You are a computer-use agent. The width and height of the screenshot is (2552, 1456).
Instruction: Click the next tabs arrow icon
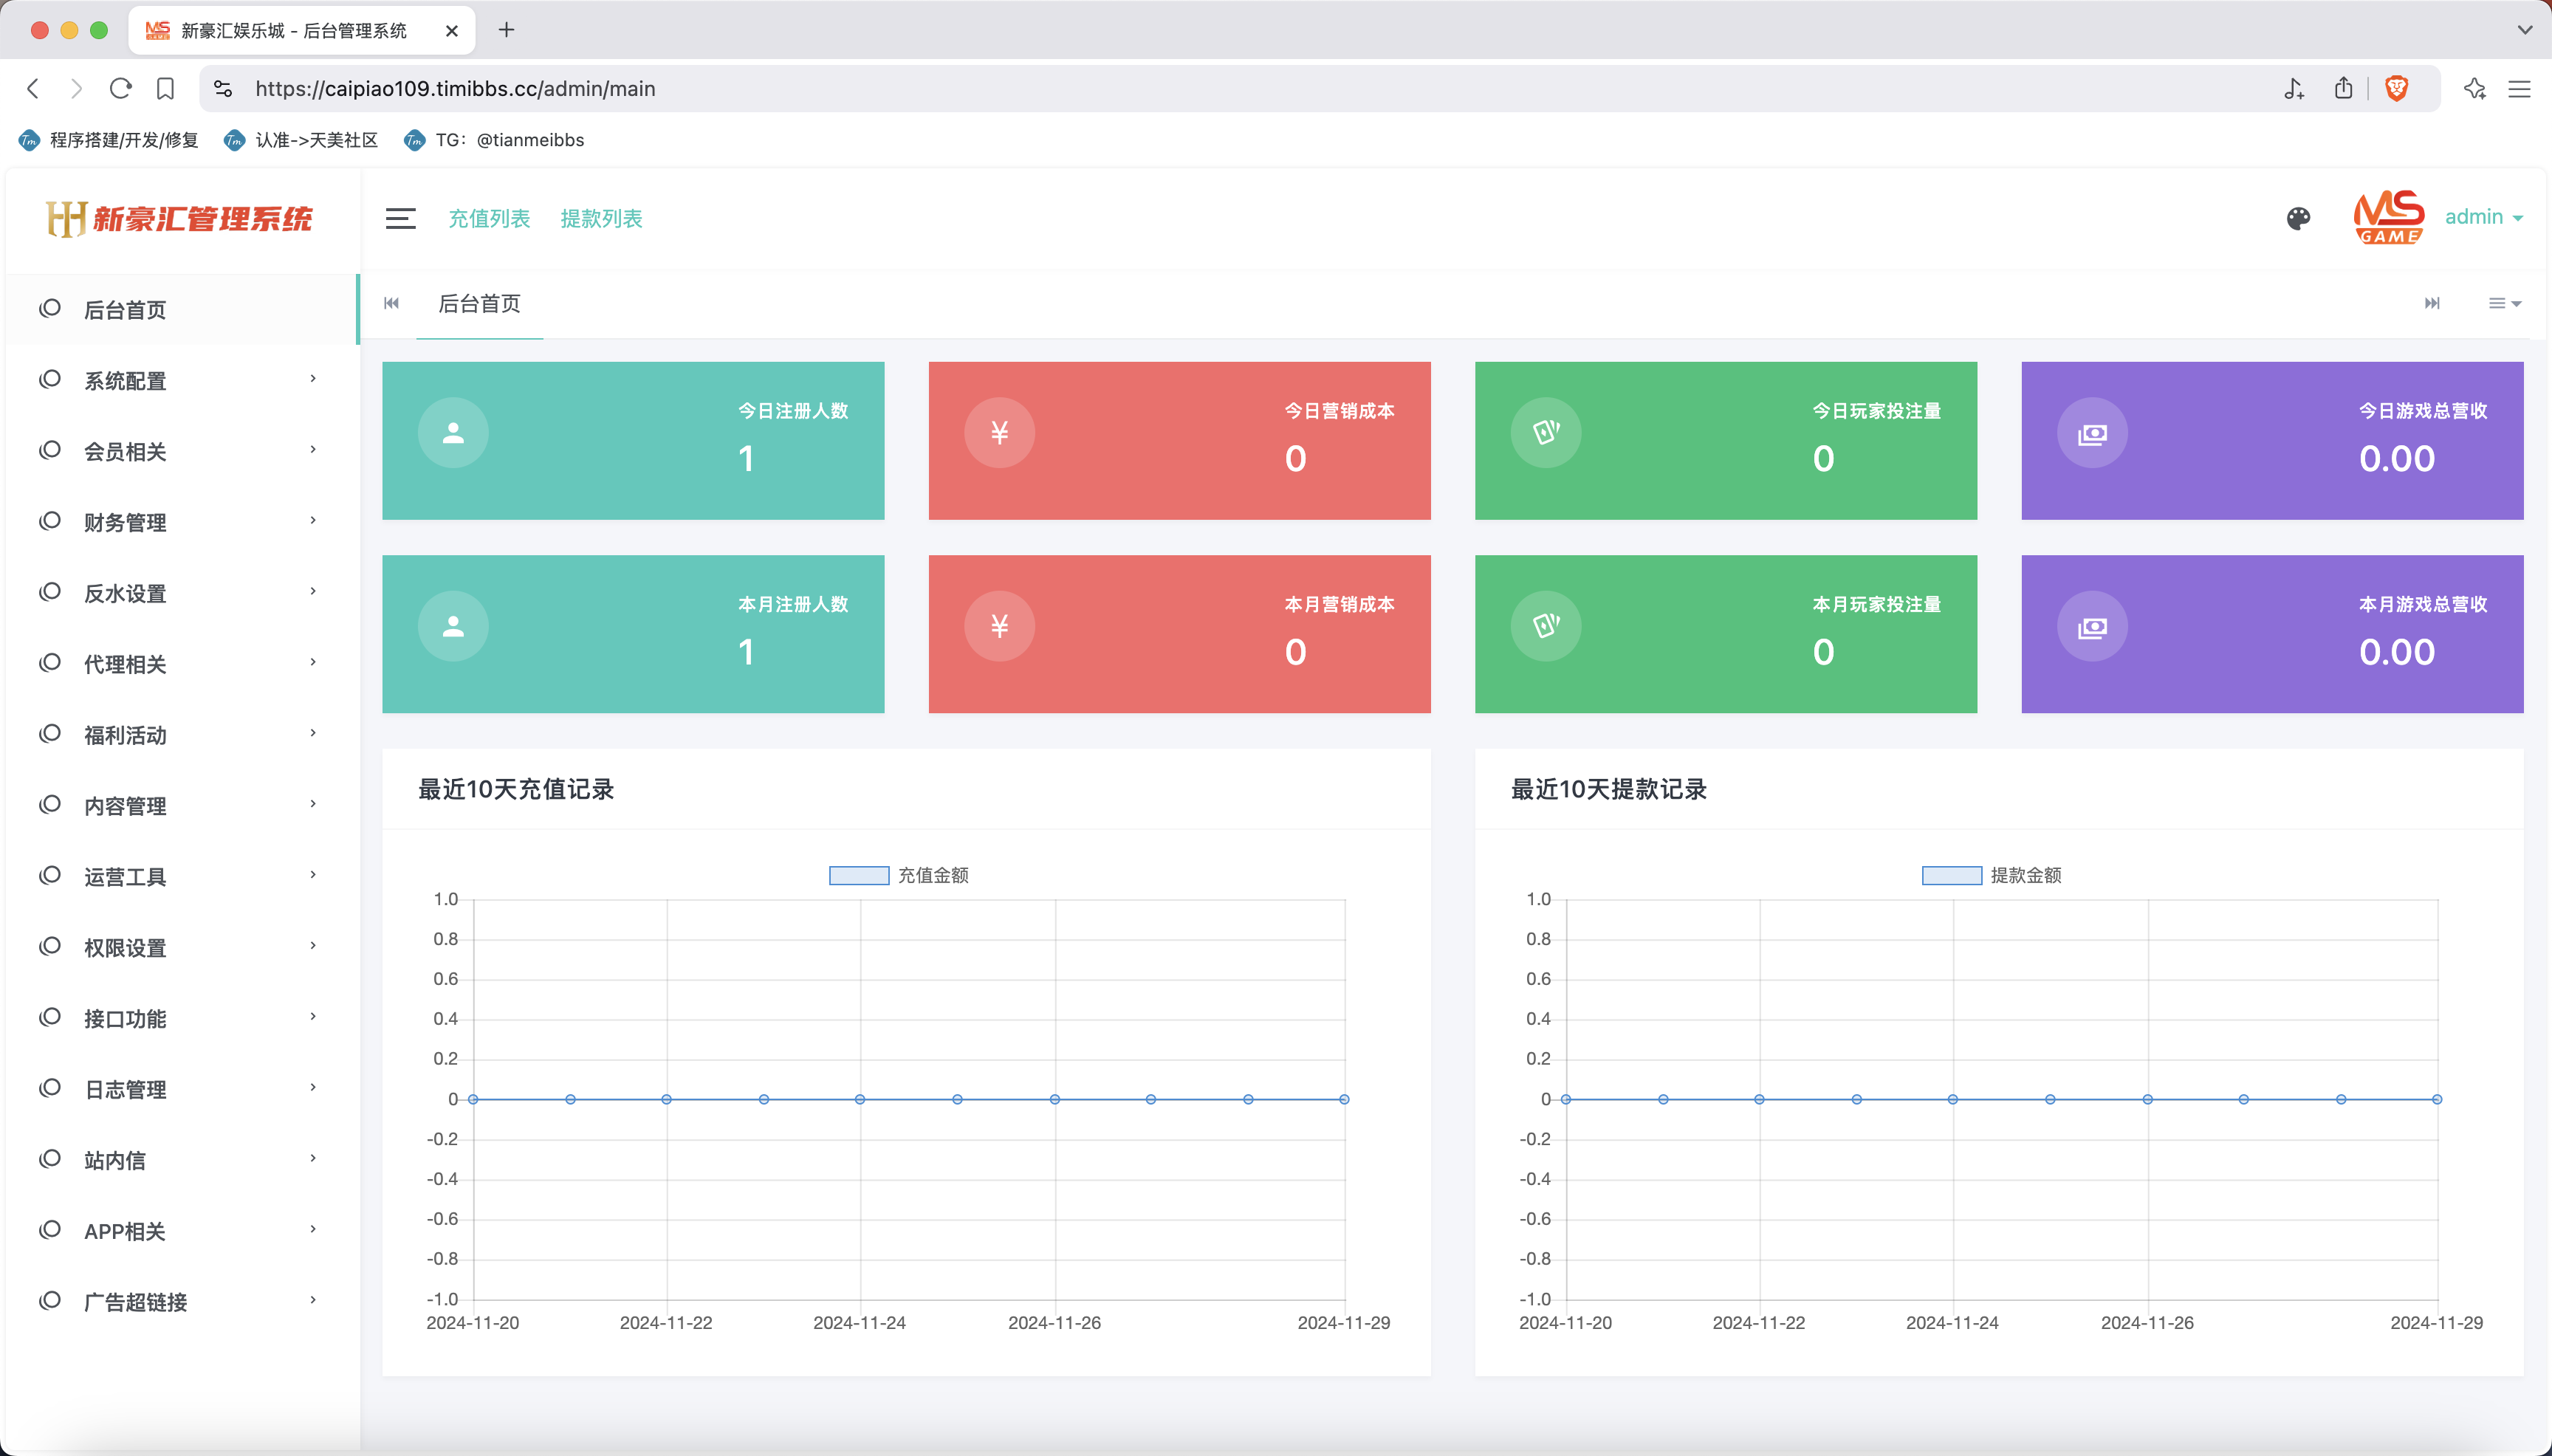pos(2432,304)
